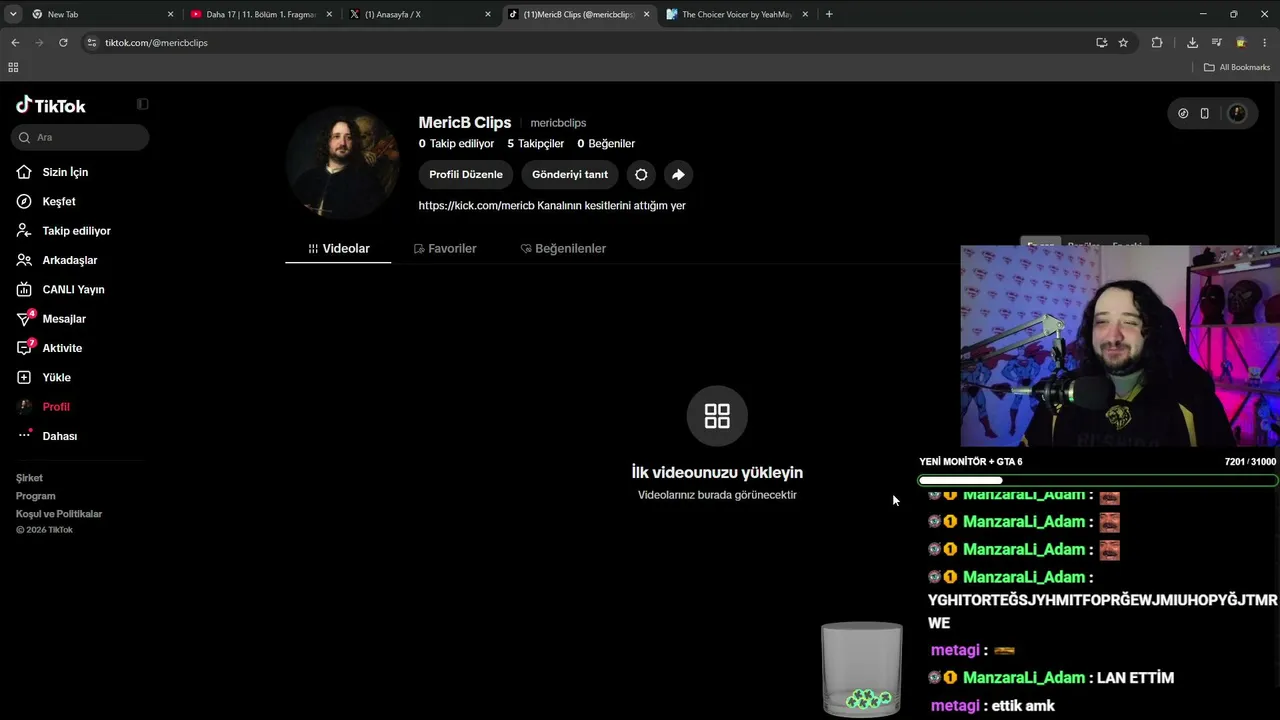The height and width of the screenshot is (720, 1280).
Task: Open Chrome downloads
Action: 1192,42
